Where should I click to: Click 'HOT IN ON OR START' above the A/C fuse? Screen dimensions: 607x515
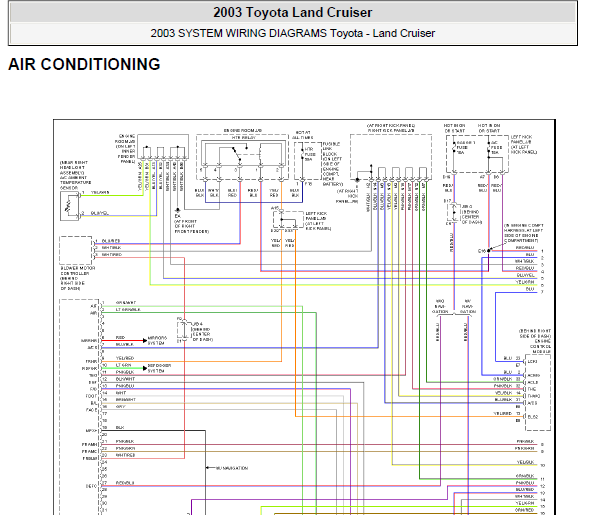tap(489, 128)
